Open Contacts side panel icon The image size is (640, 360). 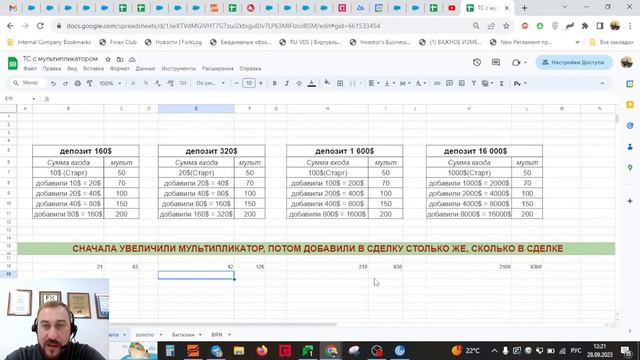tap(630, 147)
